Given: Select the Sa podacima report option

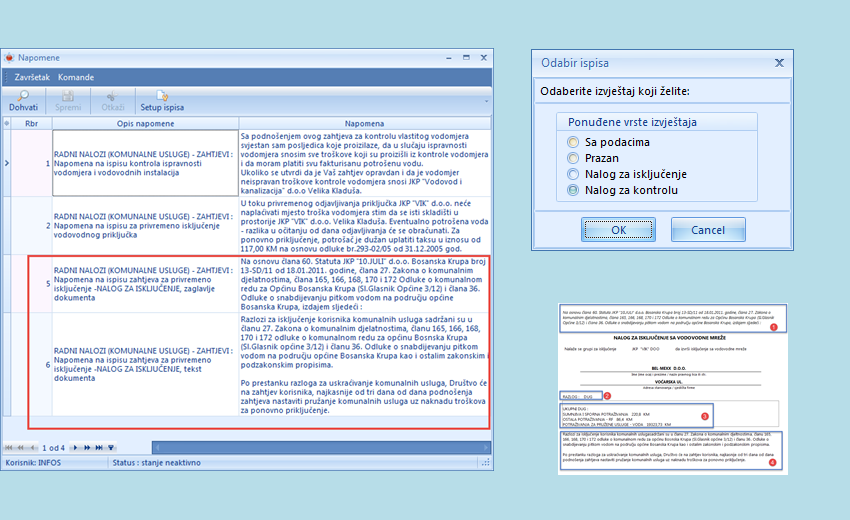Looking at the screenshot, I should click(x=573, y=142).
